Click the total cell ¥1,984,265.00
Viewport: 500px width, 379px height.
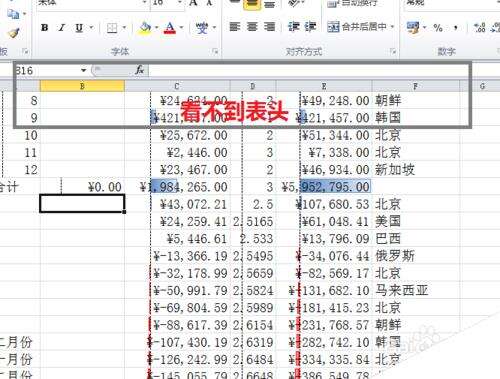[x=177, y=187]
